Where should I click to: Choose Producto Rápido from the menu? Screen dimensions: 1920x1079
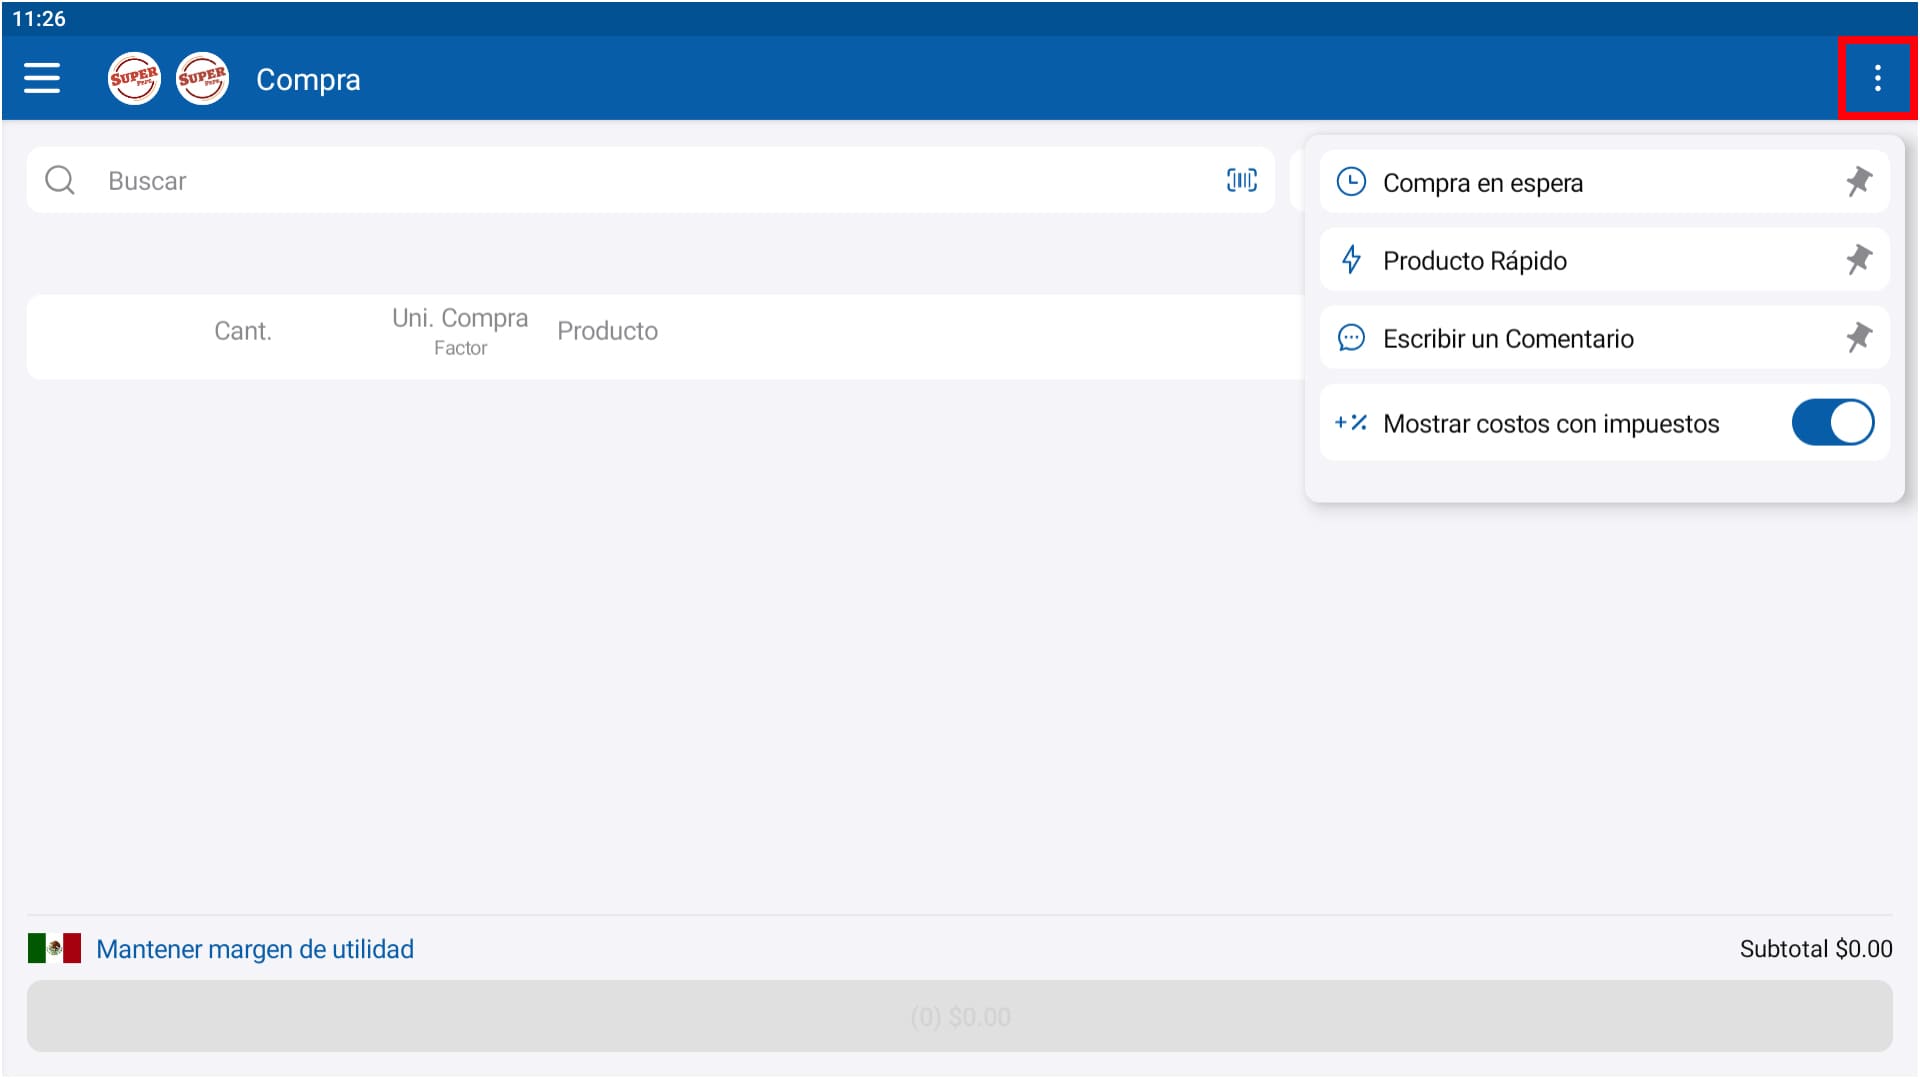(x=1474, y=261)
